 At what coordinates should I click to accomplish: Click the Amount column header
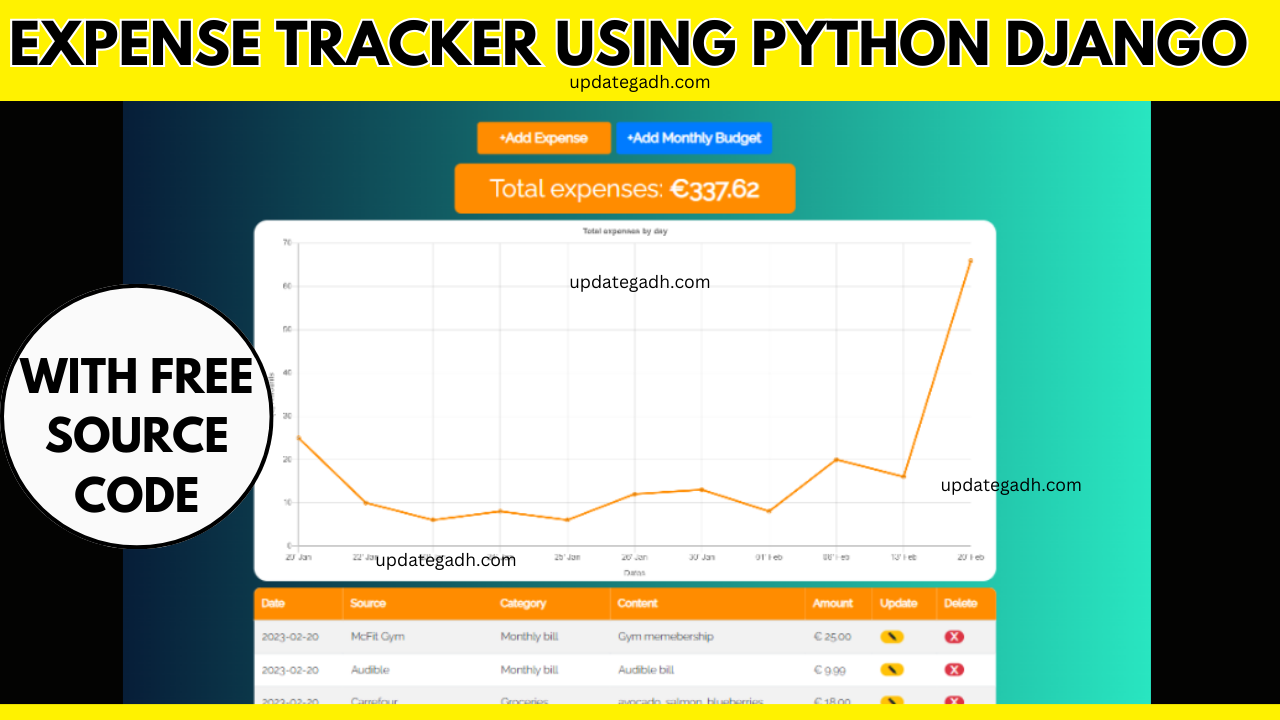(833, 603)
